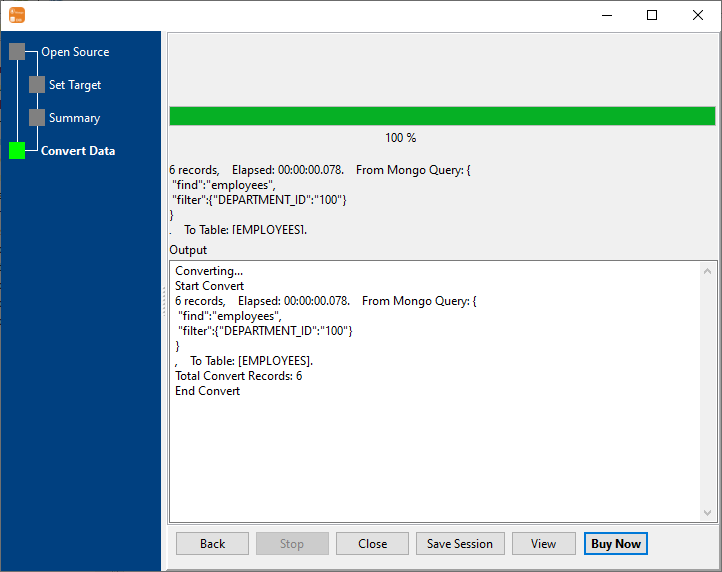Maximize the converter window
The width and height of the screenshot is (722, 572).
(x=652, y=15)
